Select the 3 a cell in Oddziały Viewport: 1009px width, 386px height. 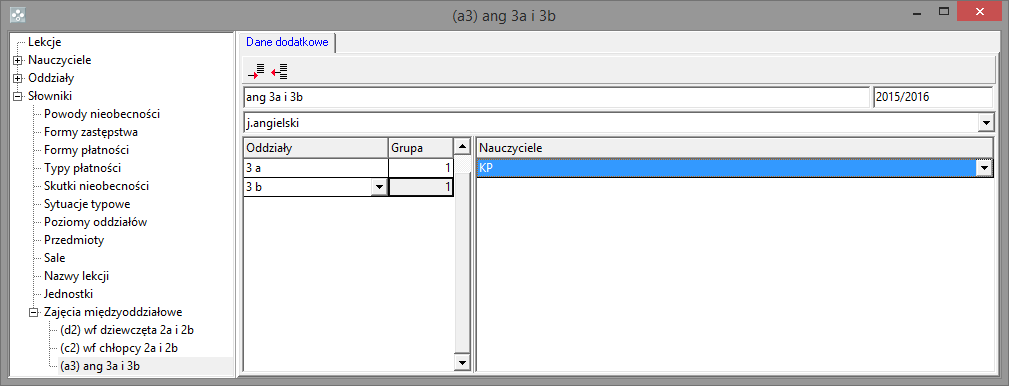(315, 168)
